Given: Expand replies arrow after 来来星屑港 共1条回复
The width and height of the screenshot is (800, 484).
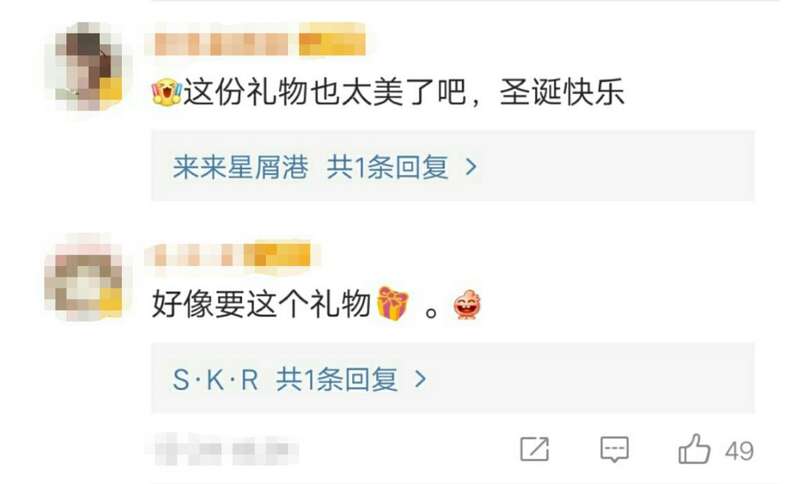Looking at the screenshot, I should click(471, 167).
